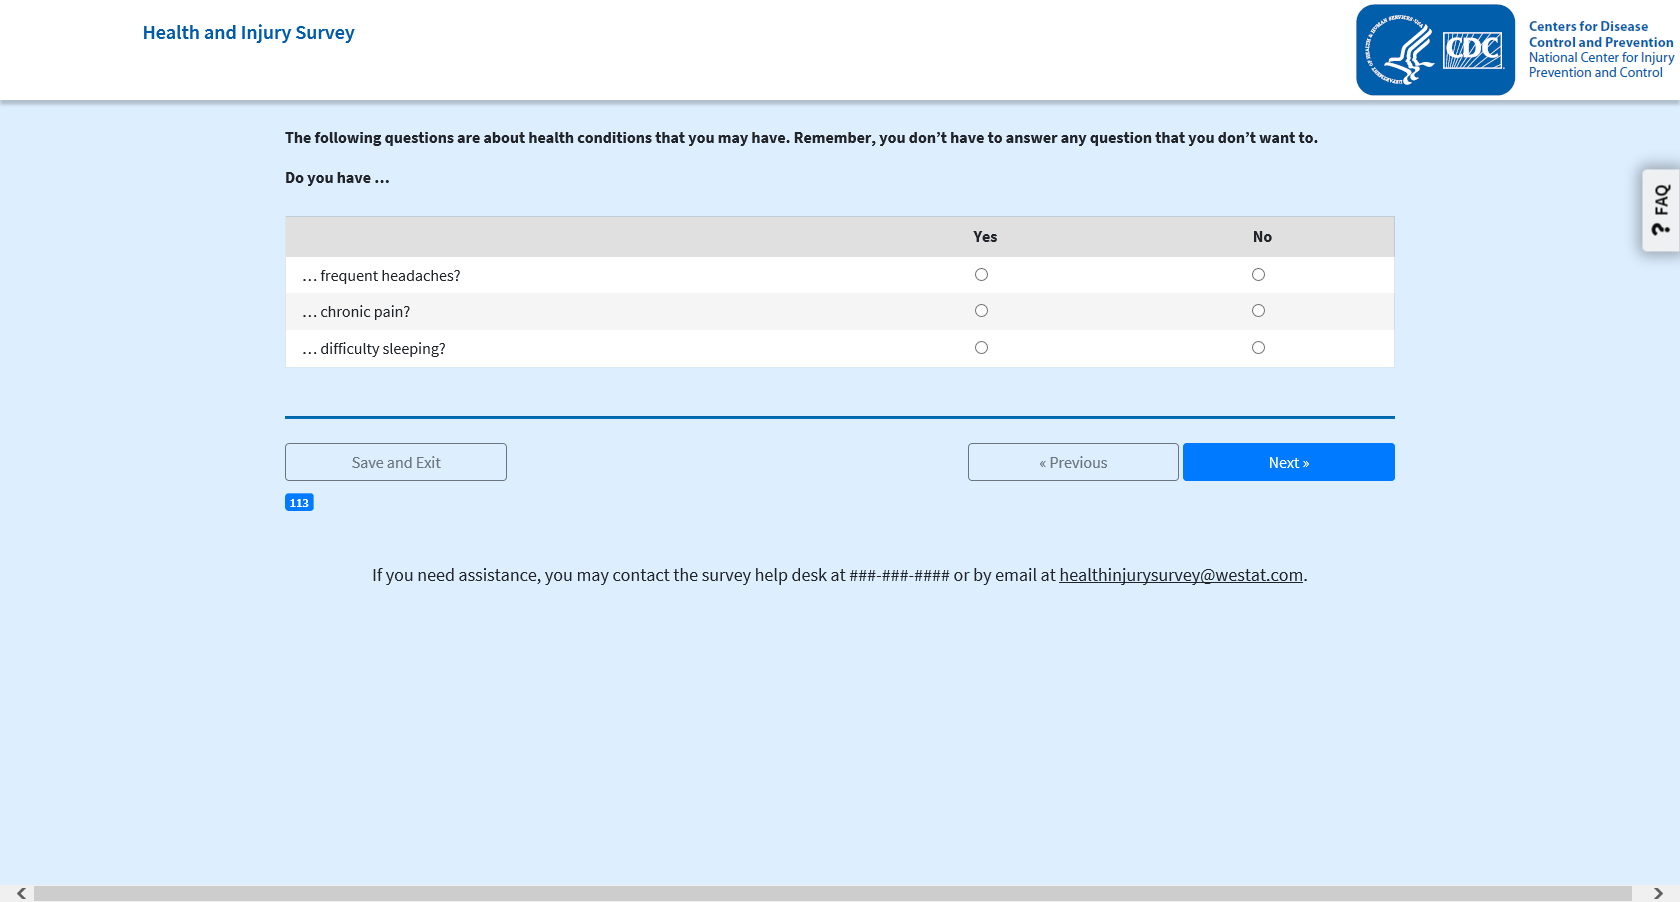Select No for frequent headaches
This screenshot has height=902, width=1680.
(x=1258, y=275)
